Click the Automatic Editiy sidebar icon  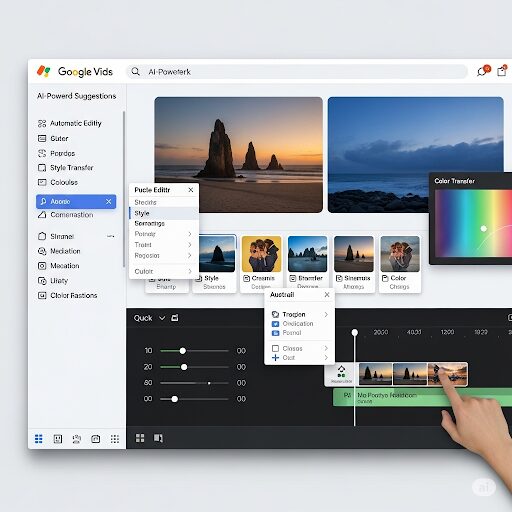tap(42, 123)
